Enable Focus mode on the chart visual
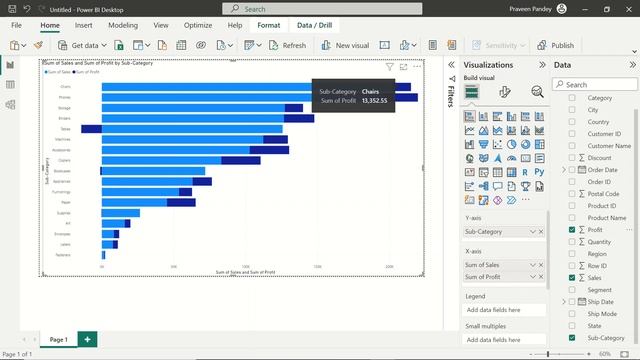The height and width of the screenshot is (360, 640). tap(403, 67)
